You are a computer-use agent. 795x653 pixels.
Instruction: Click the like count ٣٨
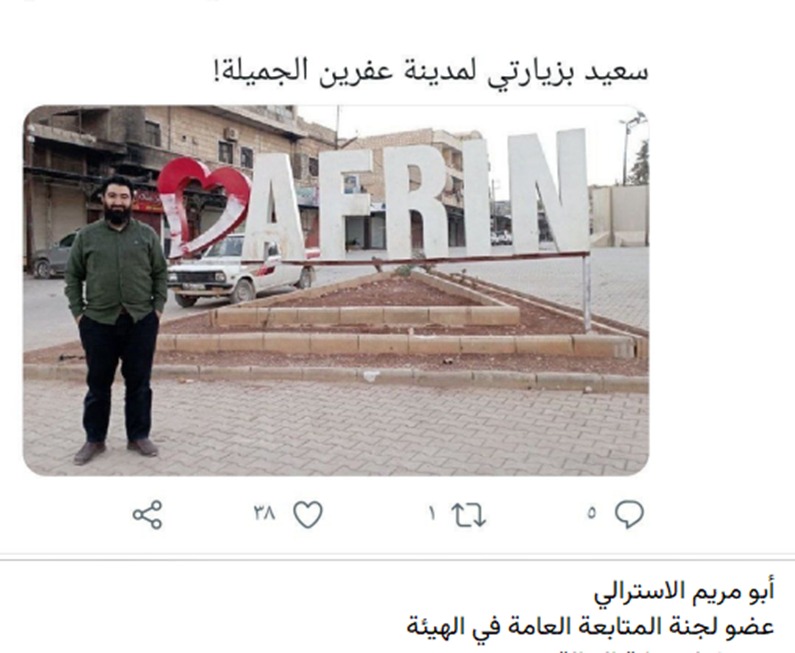pos(265,513)
